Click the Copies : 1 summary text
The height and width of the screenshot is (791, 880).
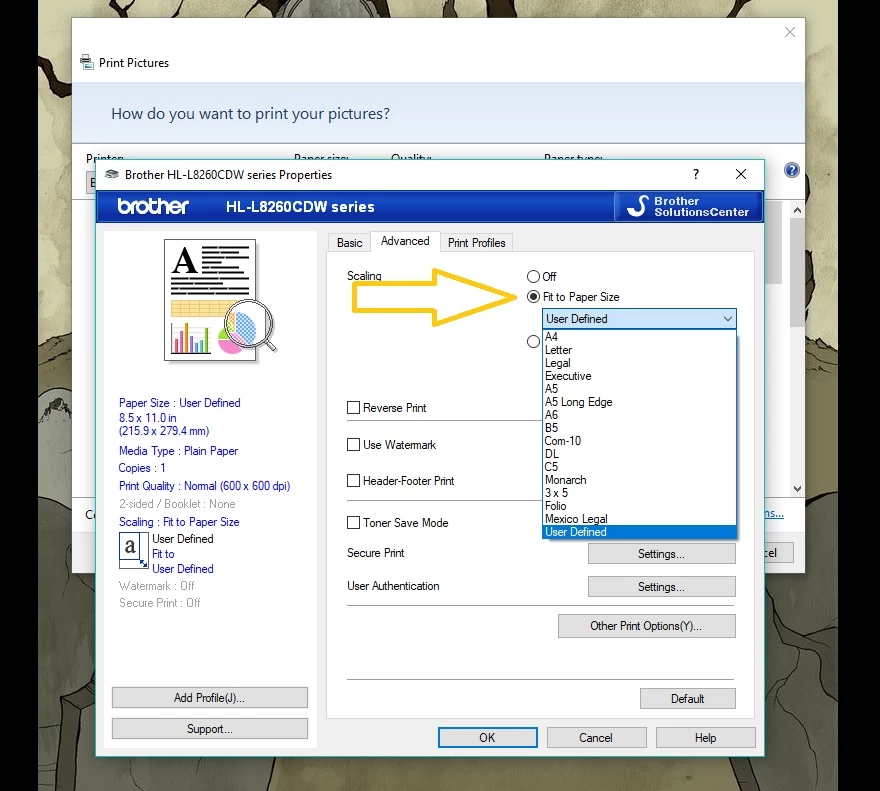pyautogui.click(x=142, y=468)
